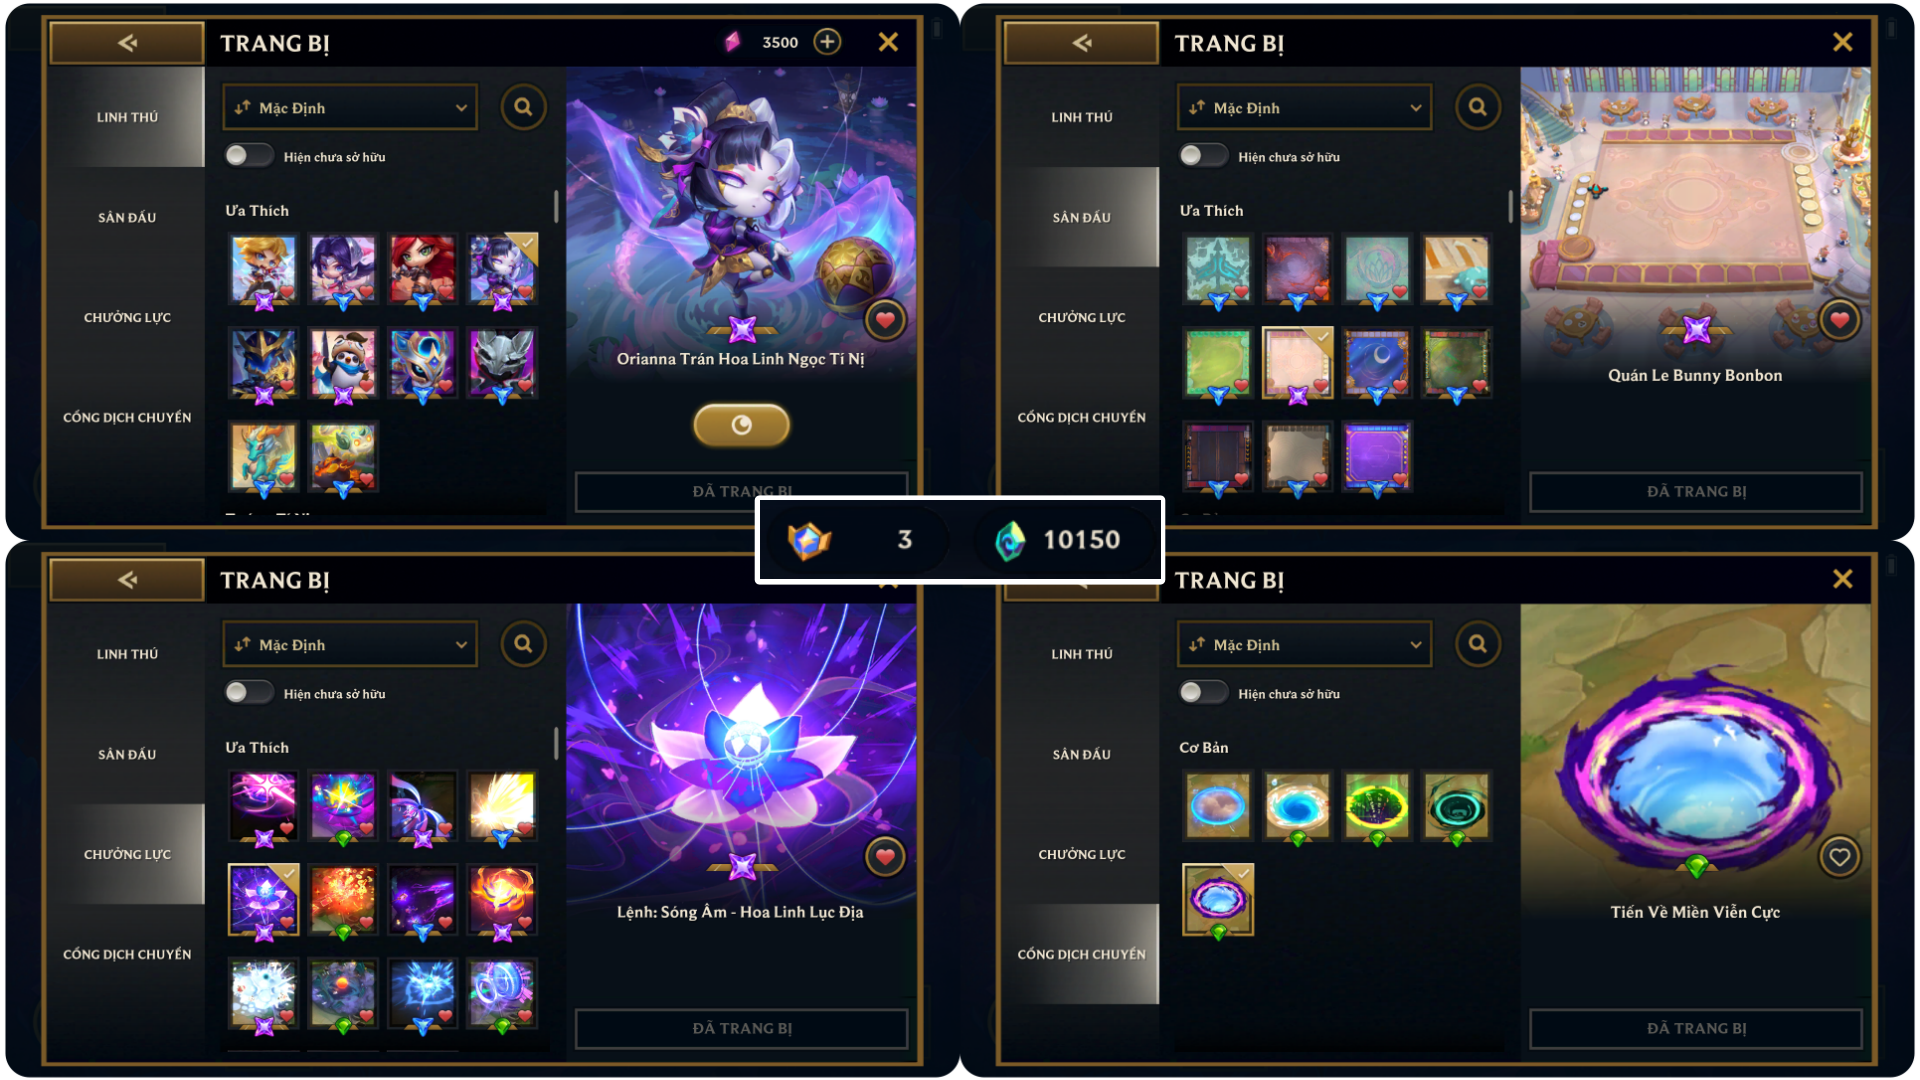This screenshot has width=1920, height=1080.
Task: Click ĐÃ TRANG BỊ button under Bunny Bonbon
Action: click(x=1696, y=492)
